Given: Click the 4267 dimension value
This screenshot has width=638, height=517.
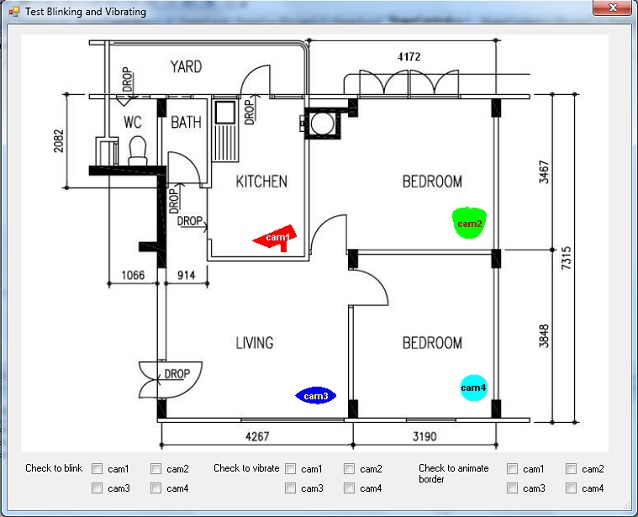Looking at the screenshot, I should tap(257, 436).
